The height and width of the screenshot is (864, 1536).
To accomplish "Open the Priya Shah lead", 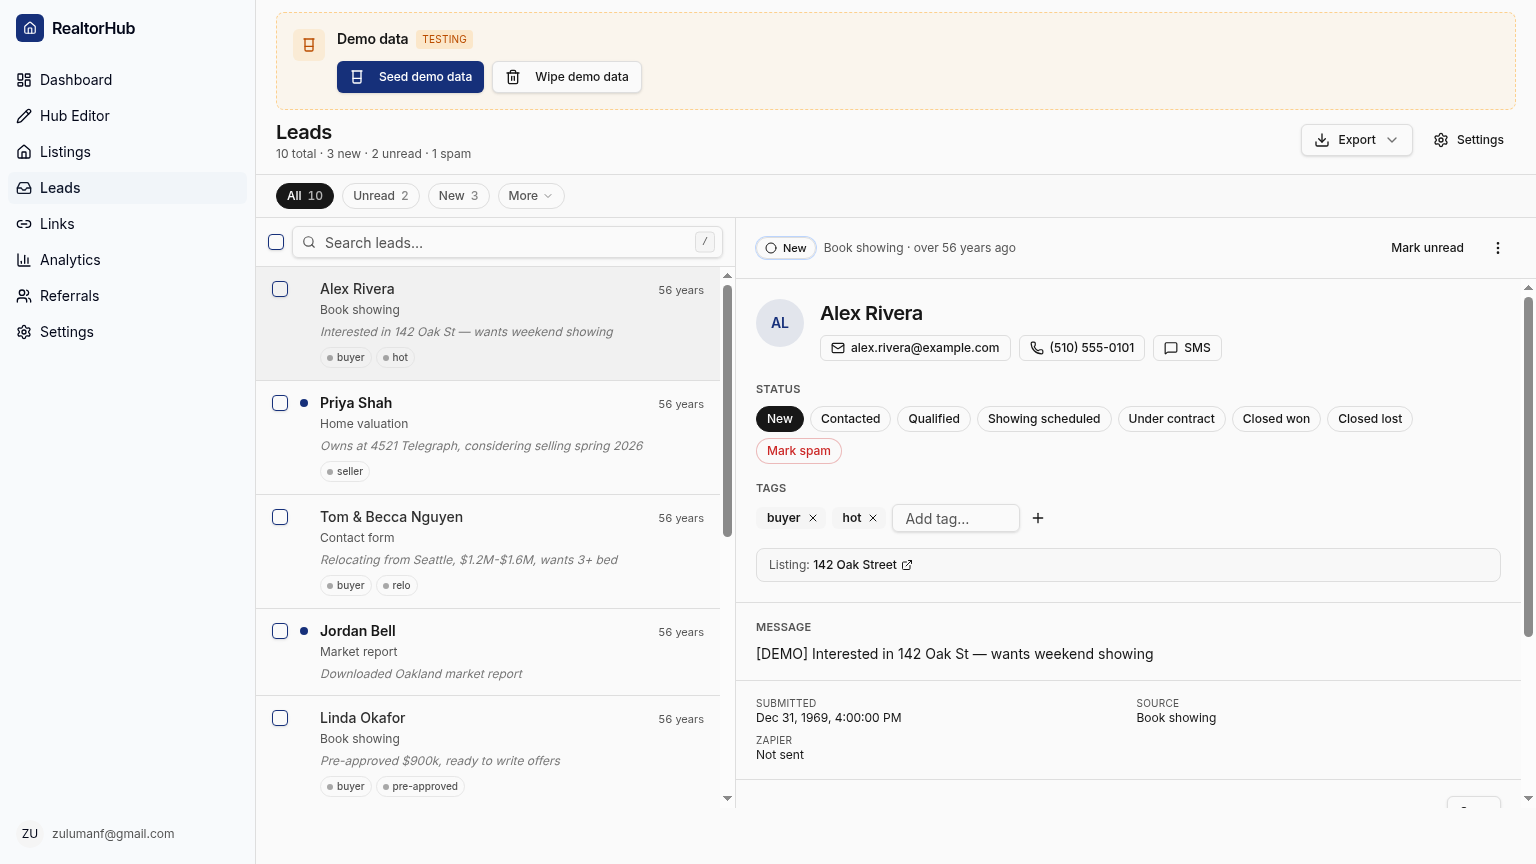I will [488, 438].
